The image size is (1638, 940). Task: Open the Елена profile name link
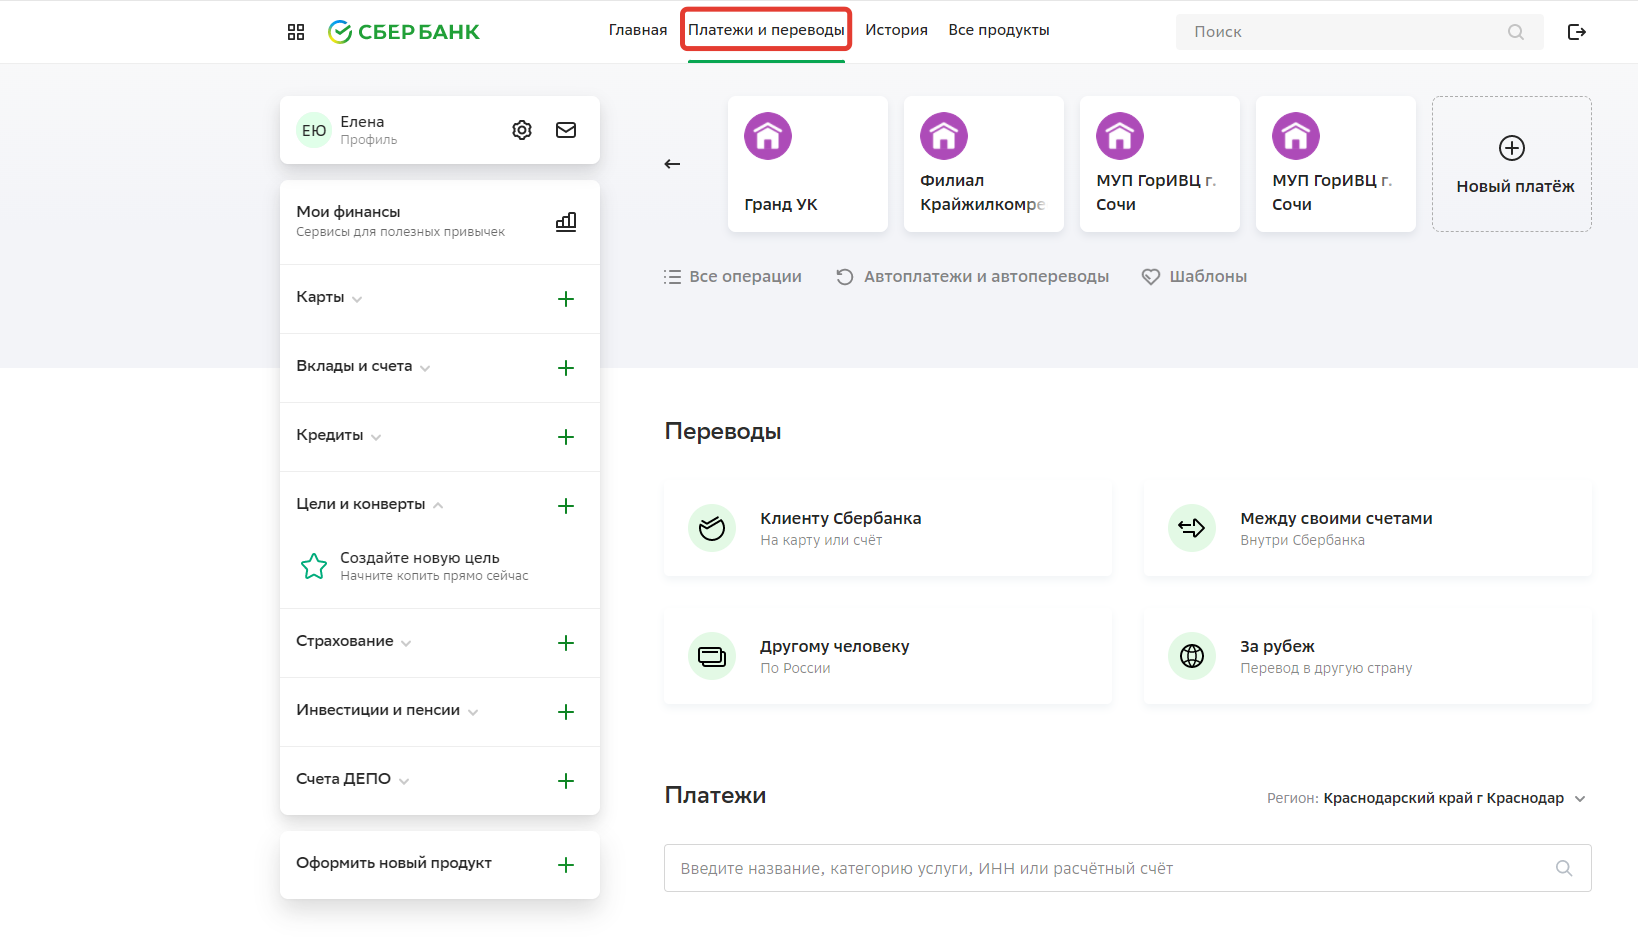(362, 122)
